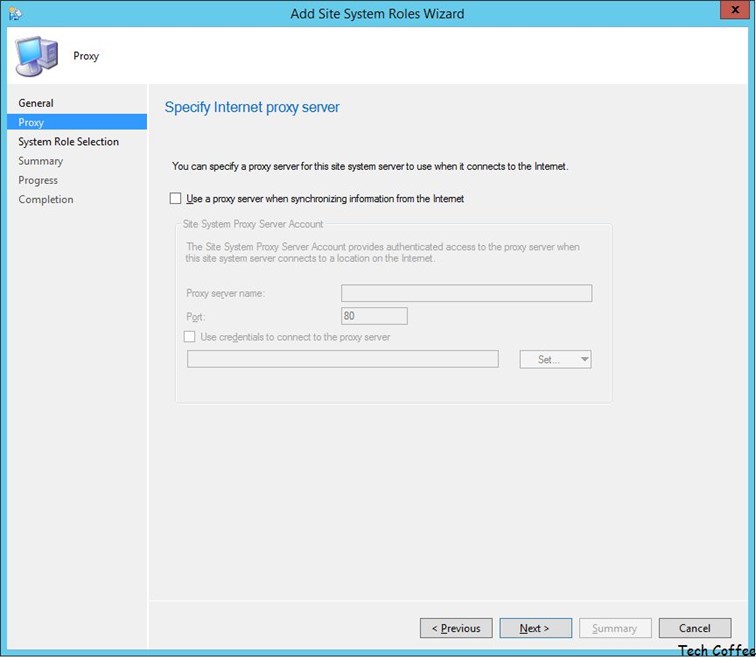
Task: Click the 'You can specify a proxy server' description text
Action: click(370, 166)
